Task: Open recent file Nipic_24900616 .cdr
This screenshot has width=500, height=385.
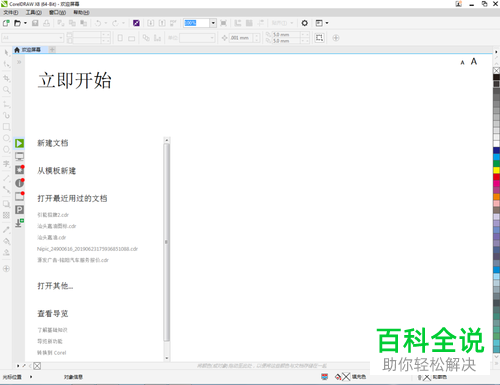Action: 87,249
